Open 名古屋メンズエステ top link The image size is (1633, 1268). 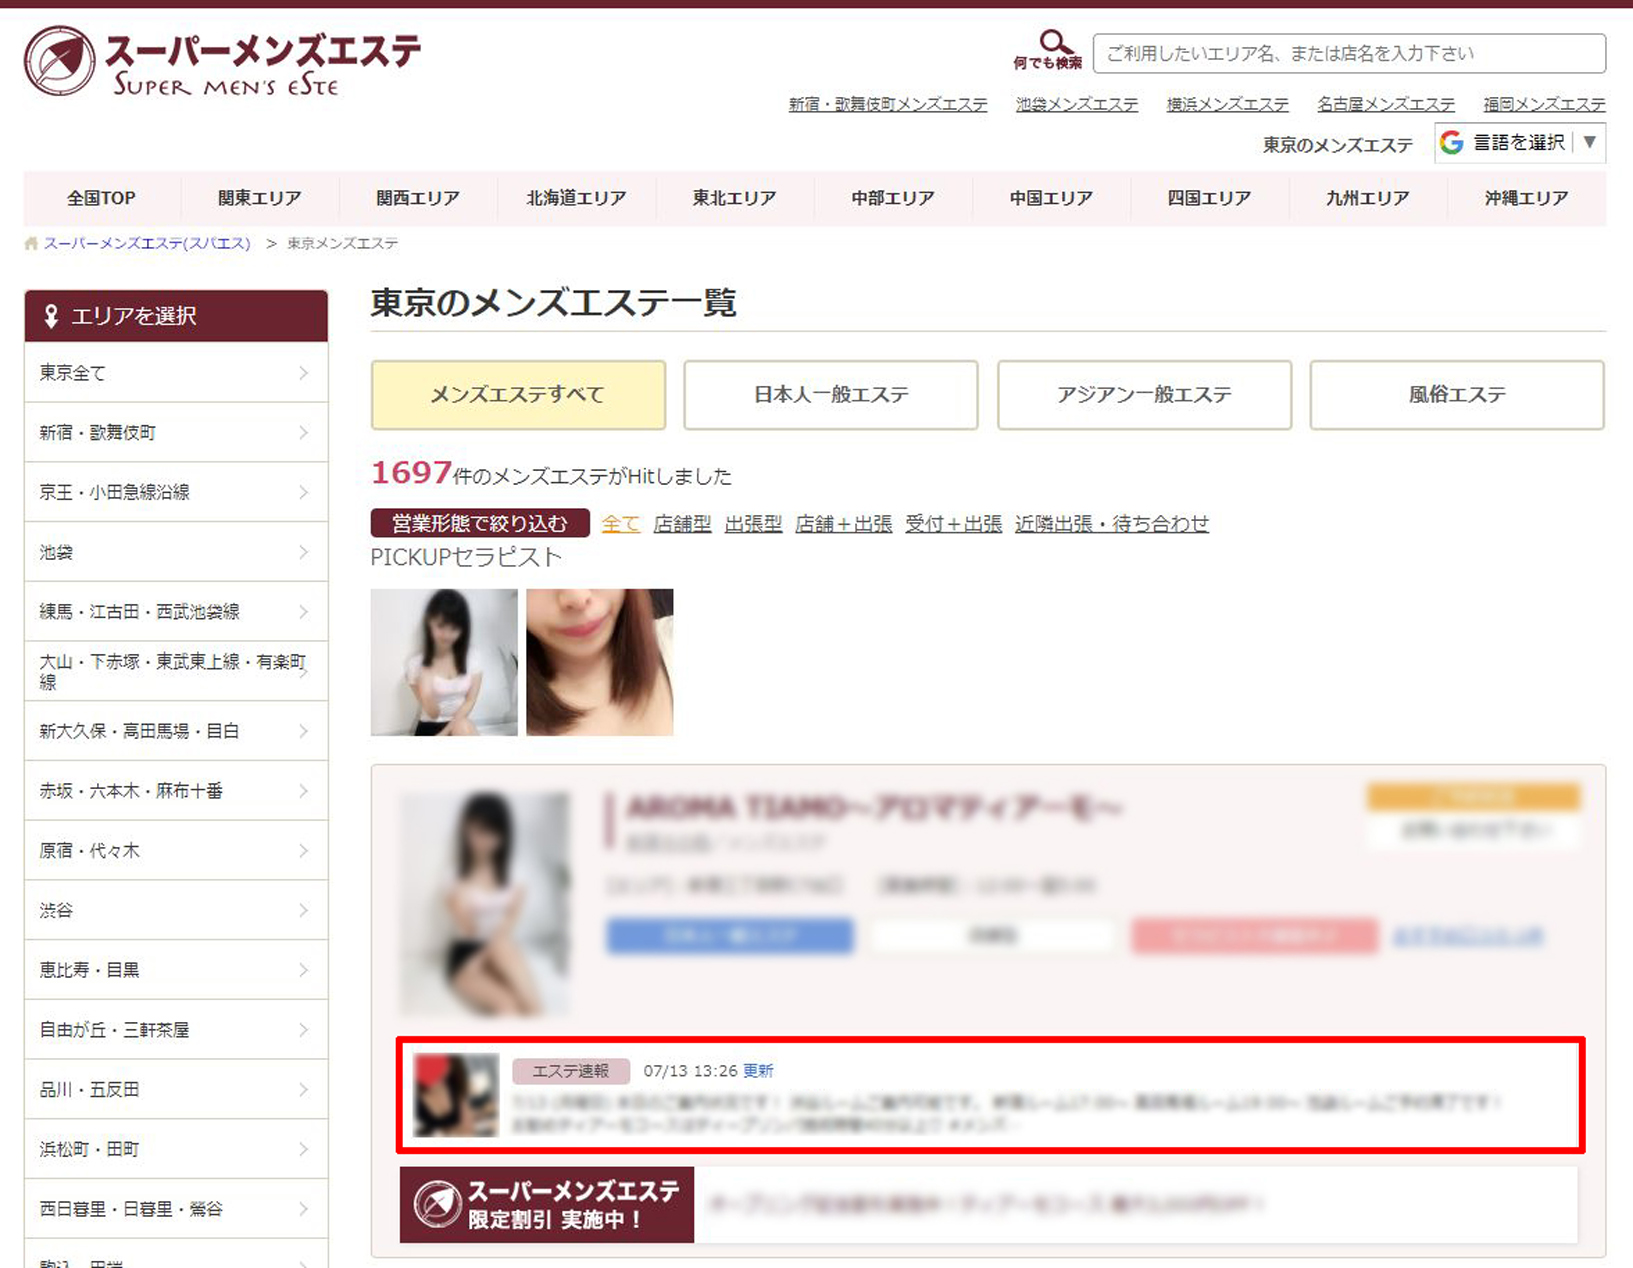[1386, 104]
